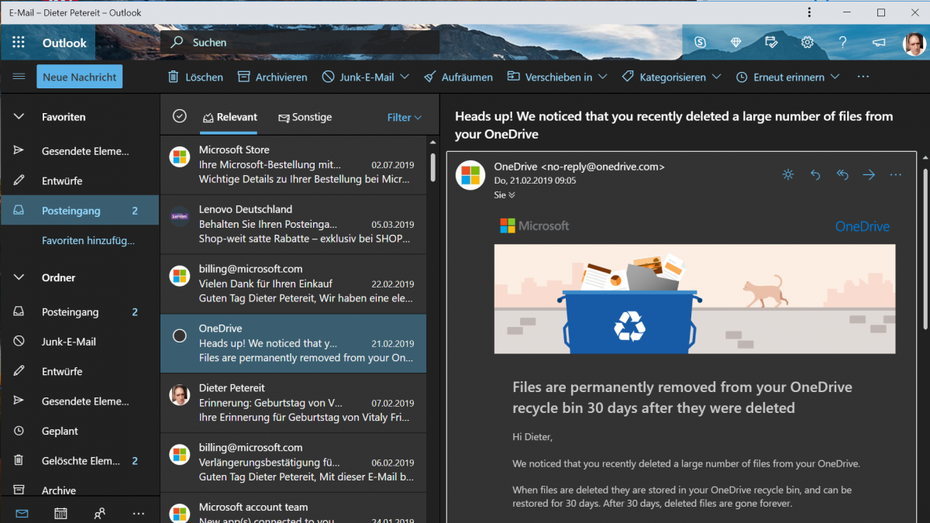Click the reply all arrow icon
The width and height of the screenshot is (930, 523).
click(x=842, y=175)
